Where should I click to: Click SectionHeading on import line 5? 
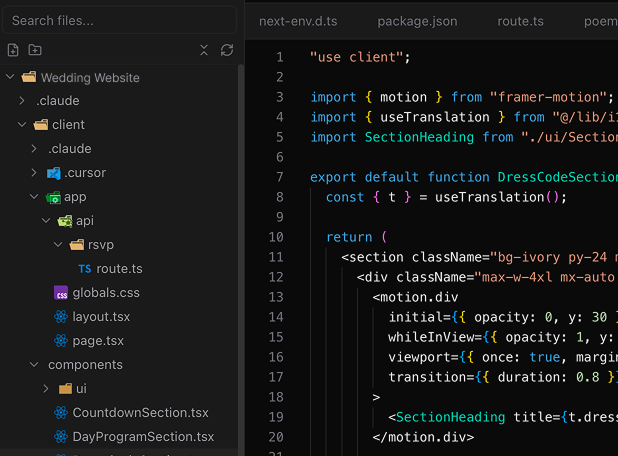[419, 137]
